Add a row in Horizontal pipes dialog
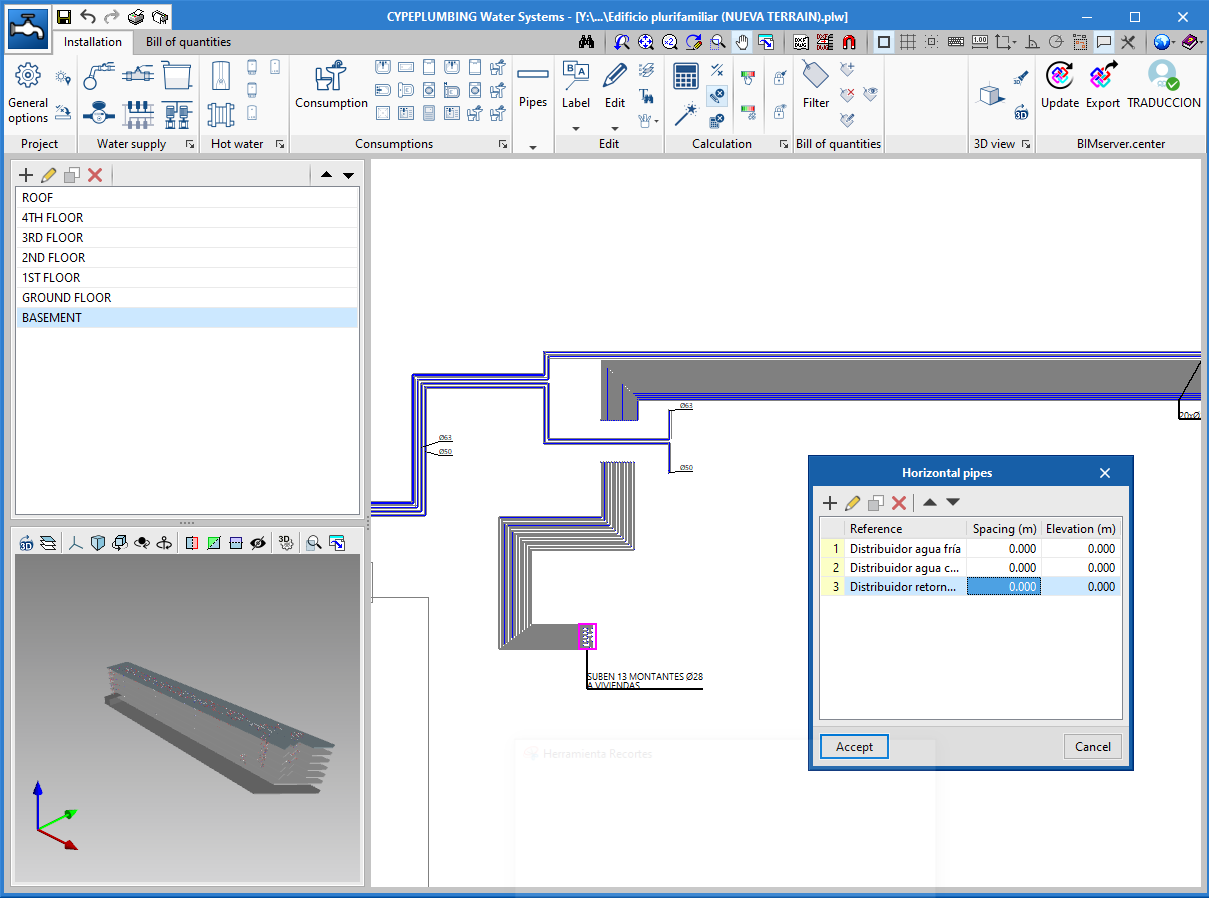Screen dimensions: 1209x898 [x=830, y=503]
